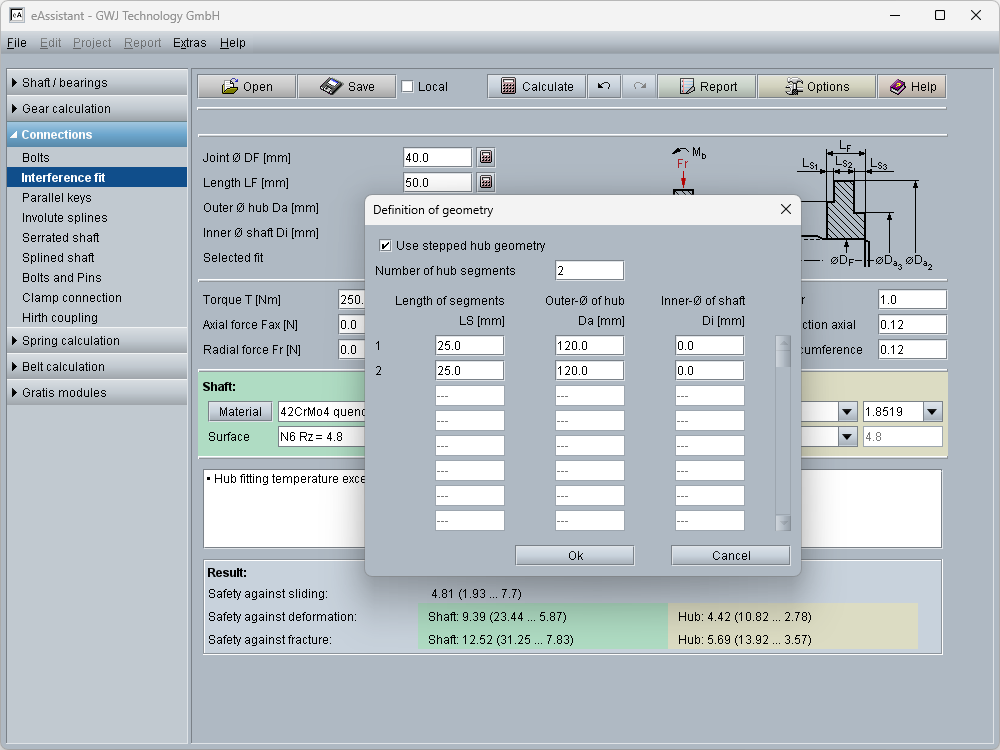Open the Options toolbar button

(x=816, y=87)
